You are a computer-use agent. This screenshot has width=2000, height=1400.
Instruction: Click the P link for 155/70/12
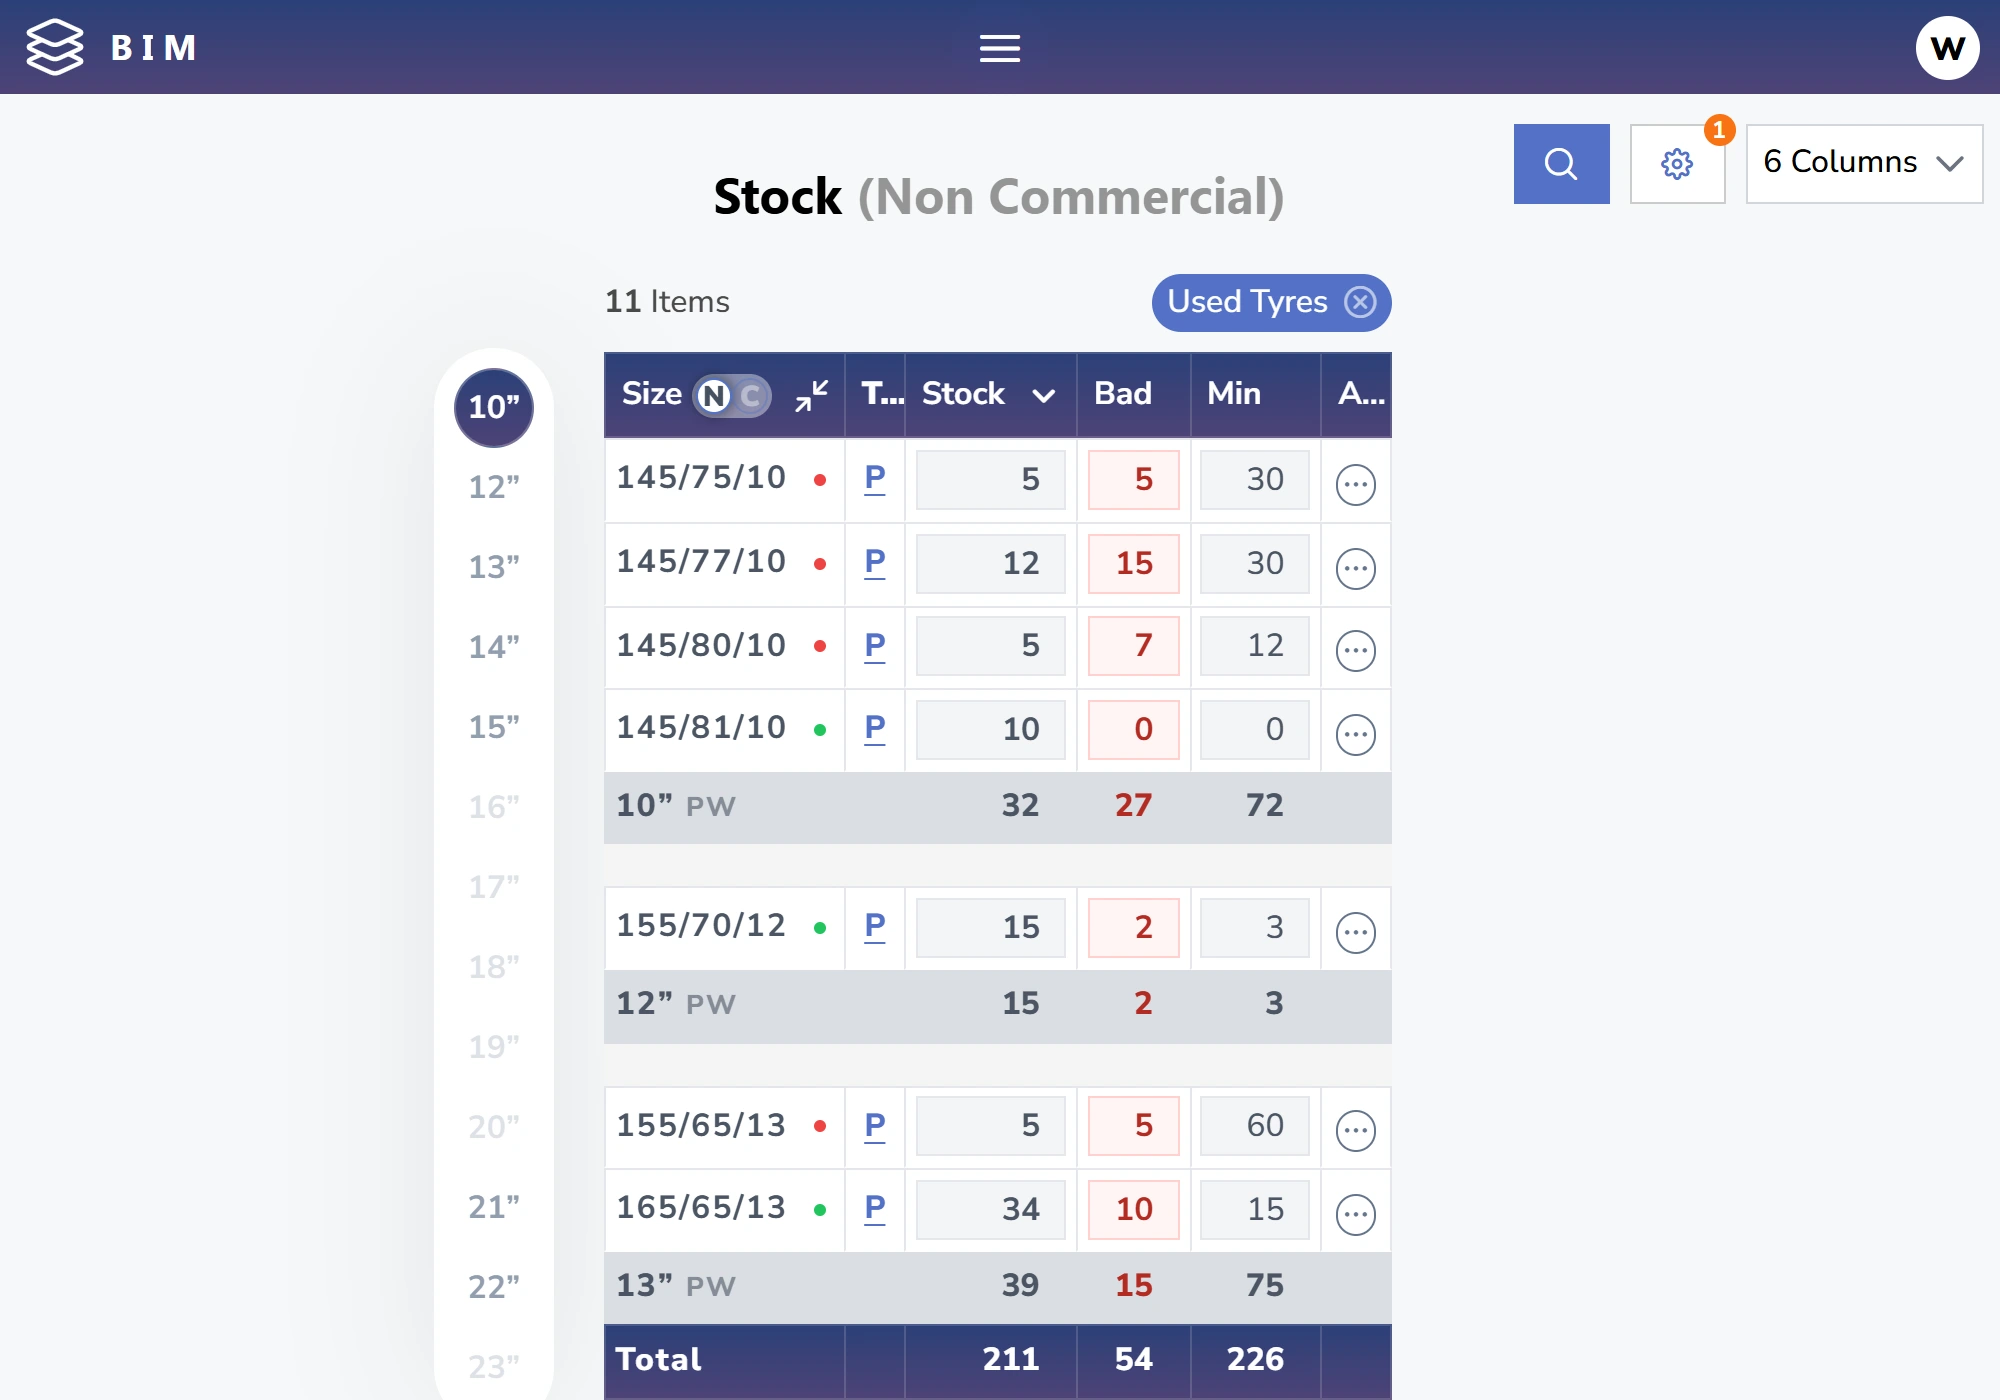(874, 927)
